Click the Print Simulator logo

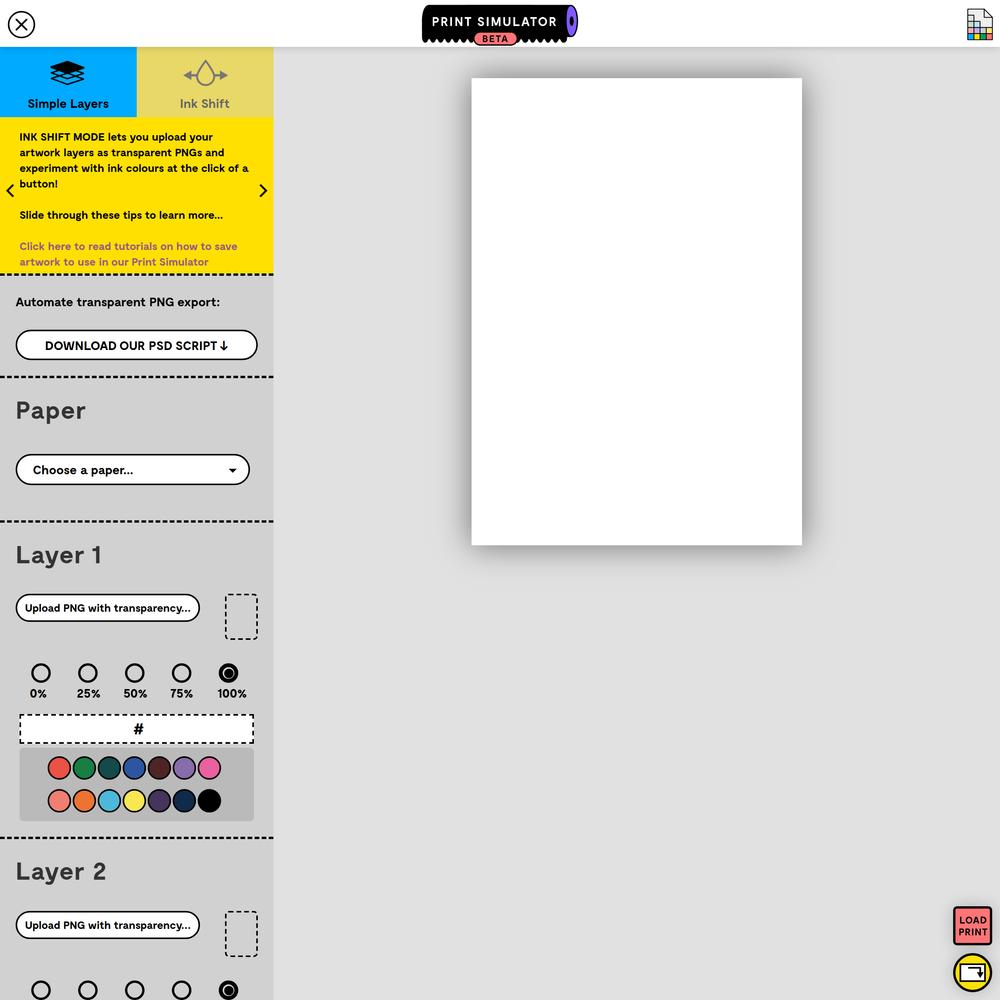coord(499,24)
